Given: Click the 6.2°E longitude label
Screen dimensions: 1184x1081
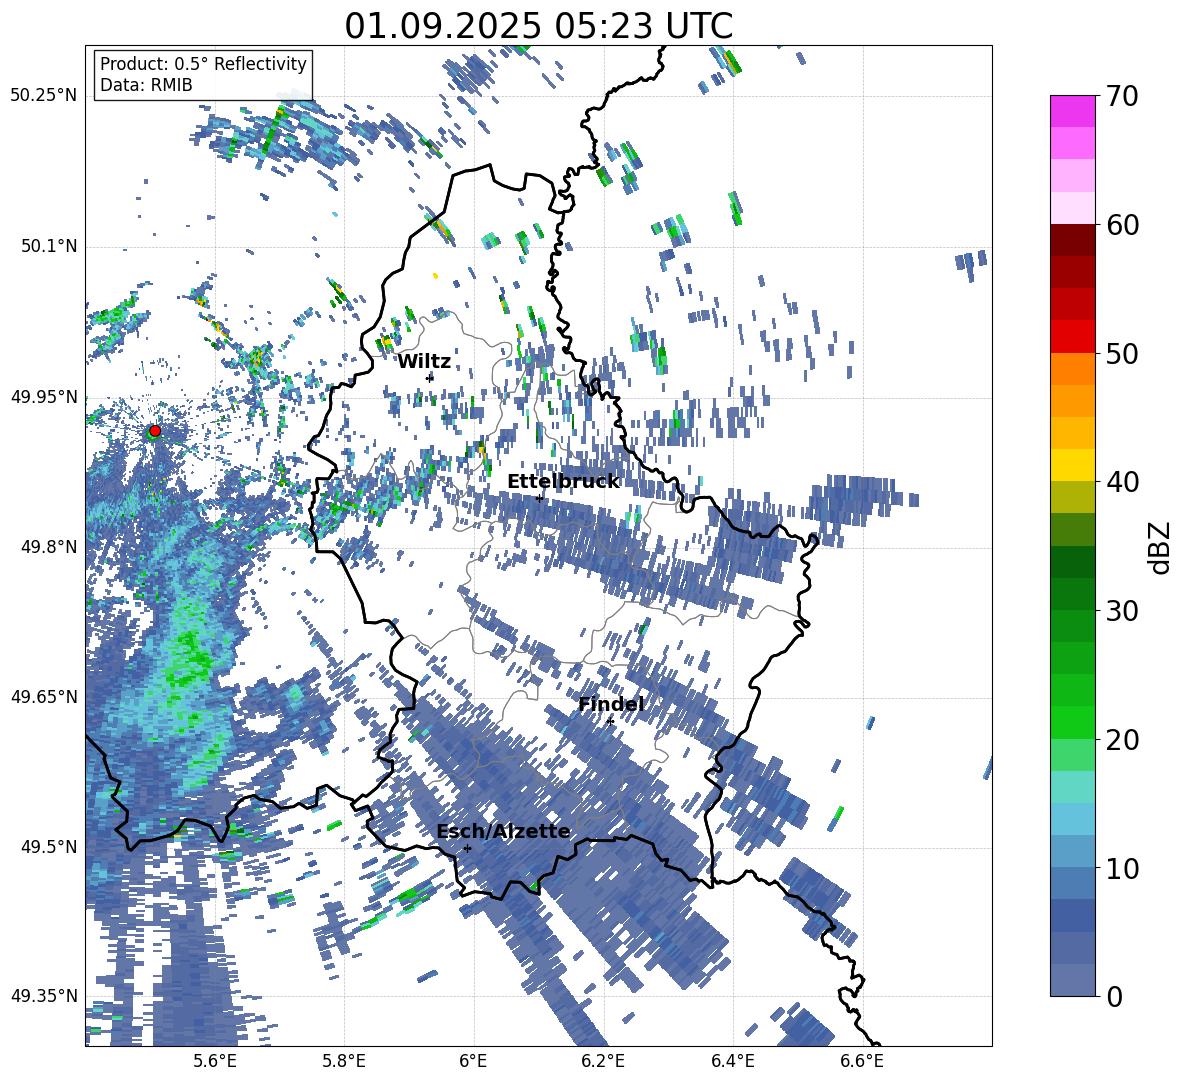Looking at the screenshot, I should (x=603, y=1061).
